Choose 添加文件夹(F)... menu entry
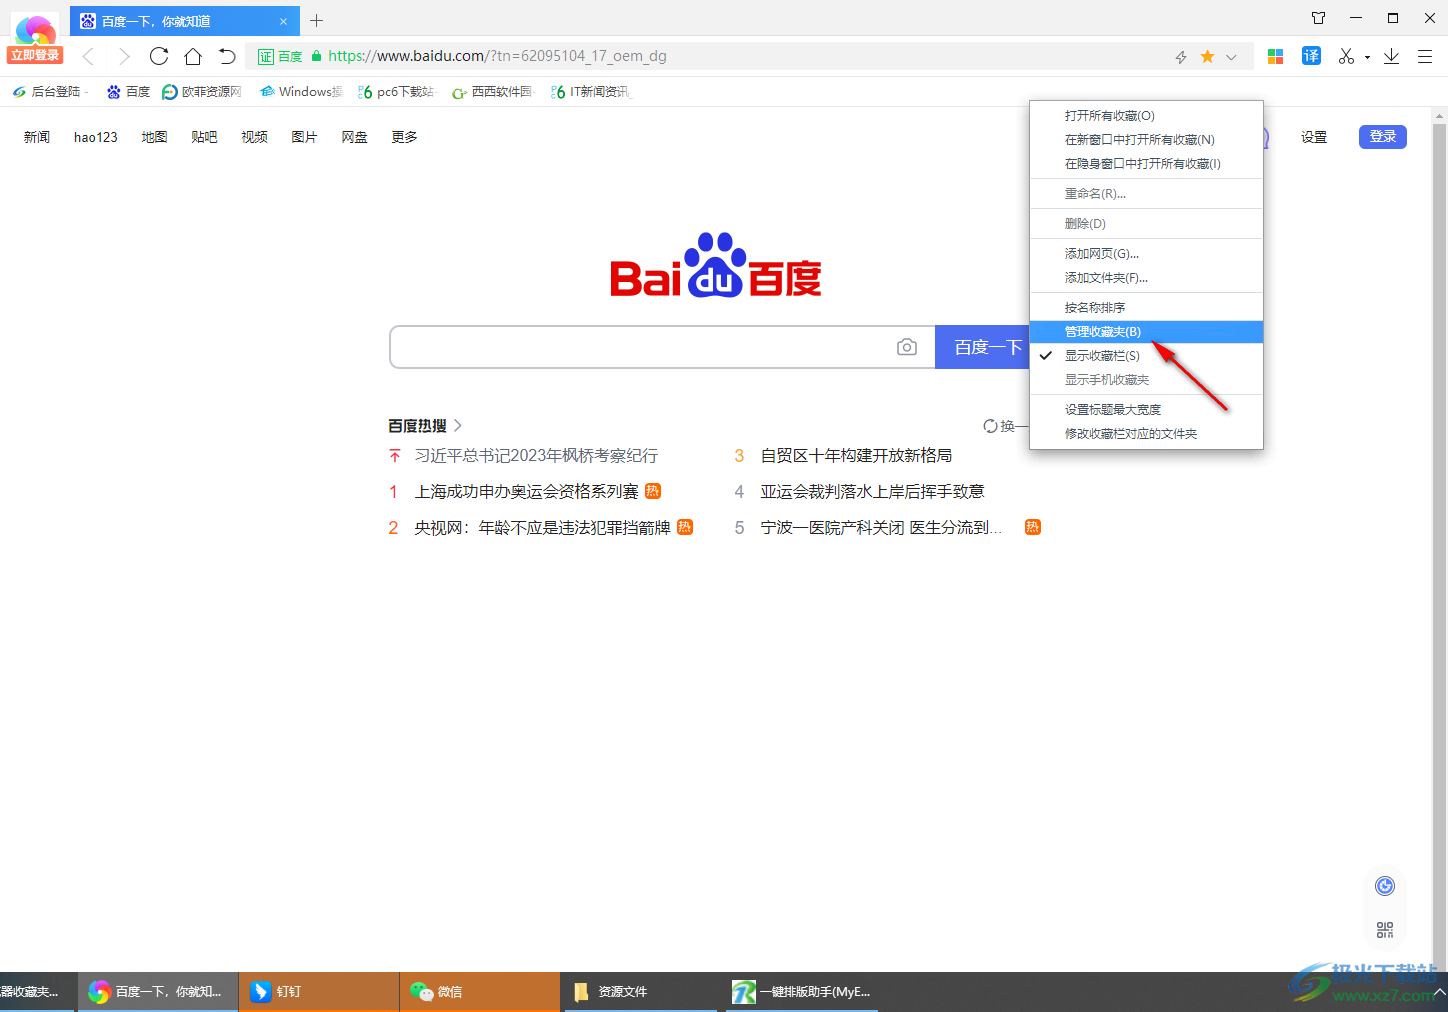Screen dimensions: 1448x1012 tap(1146, 278)
